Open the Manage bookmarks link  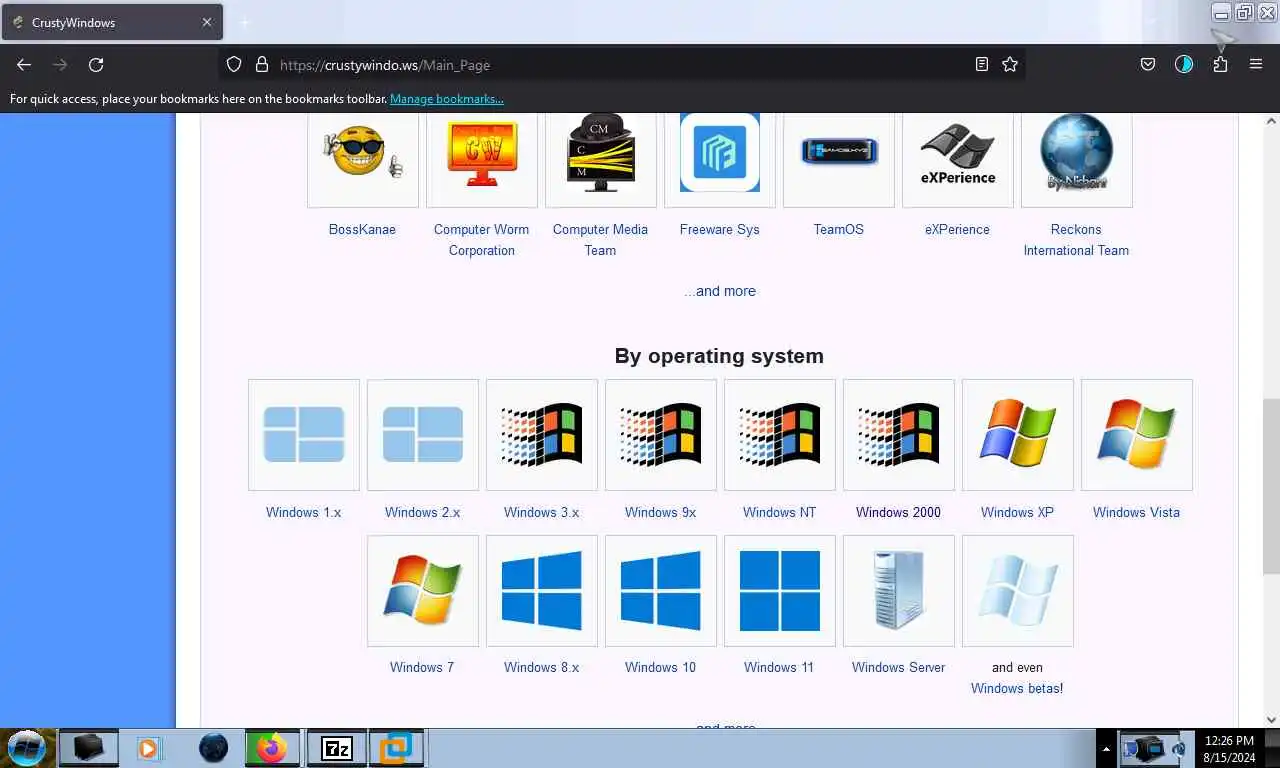click(x=447, y=99)
